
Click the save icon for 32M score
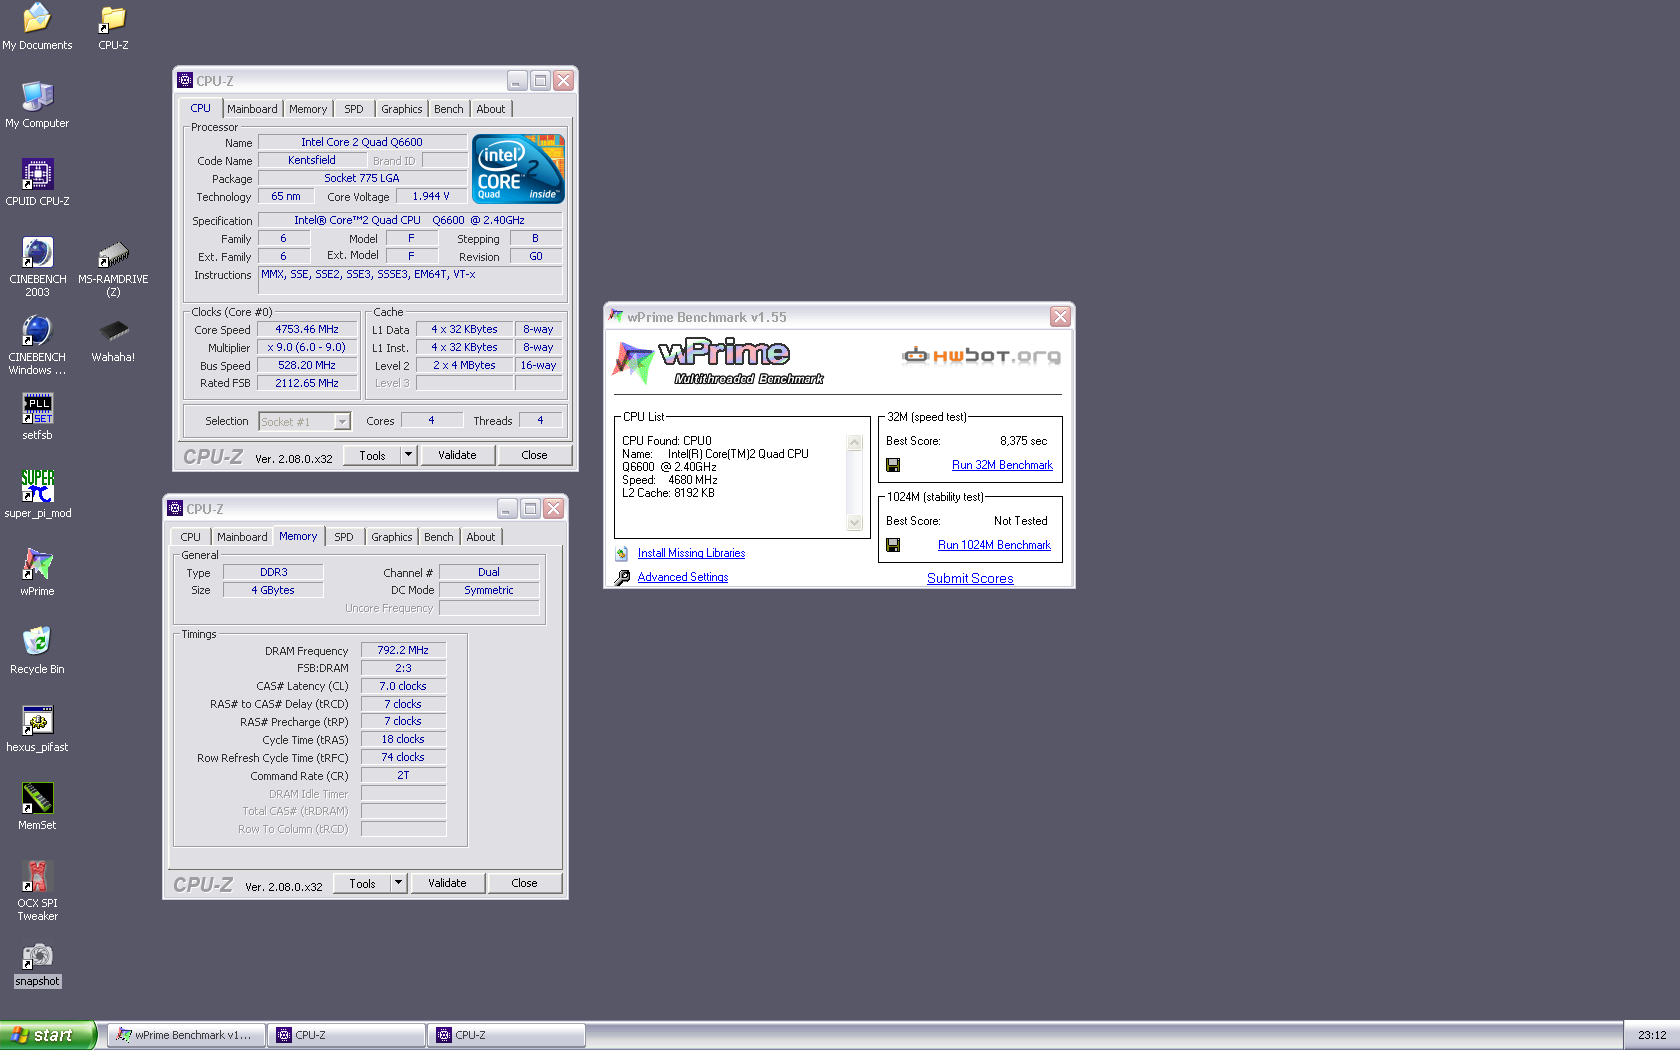point(893,465)
